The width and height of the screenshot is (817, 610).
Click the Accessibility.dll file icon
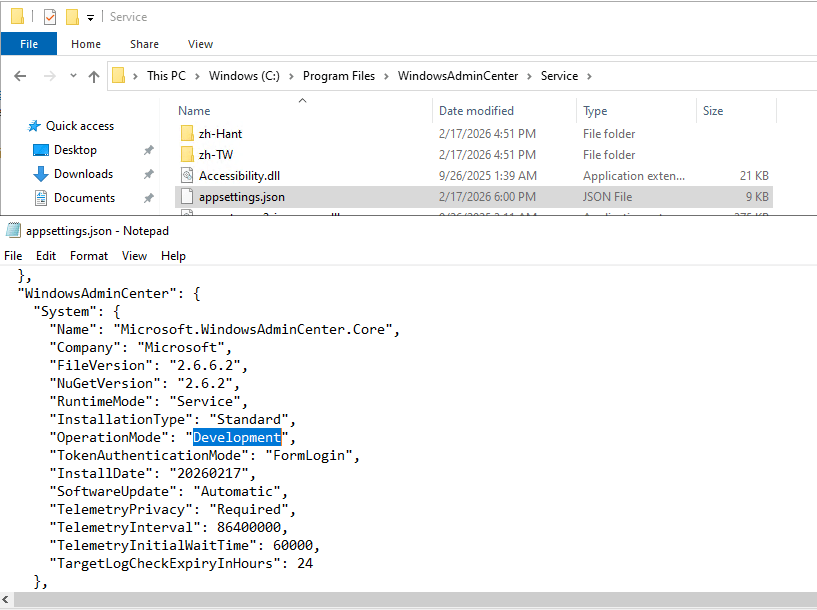click(187, 176)
